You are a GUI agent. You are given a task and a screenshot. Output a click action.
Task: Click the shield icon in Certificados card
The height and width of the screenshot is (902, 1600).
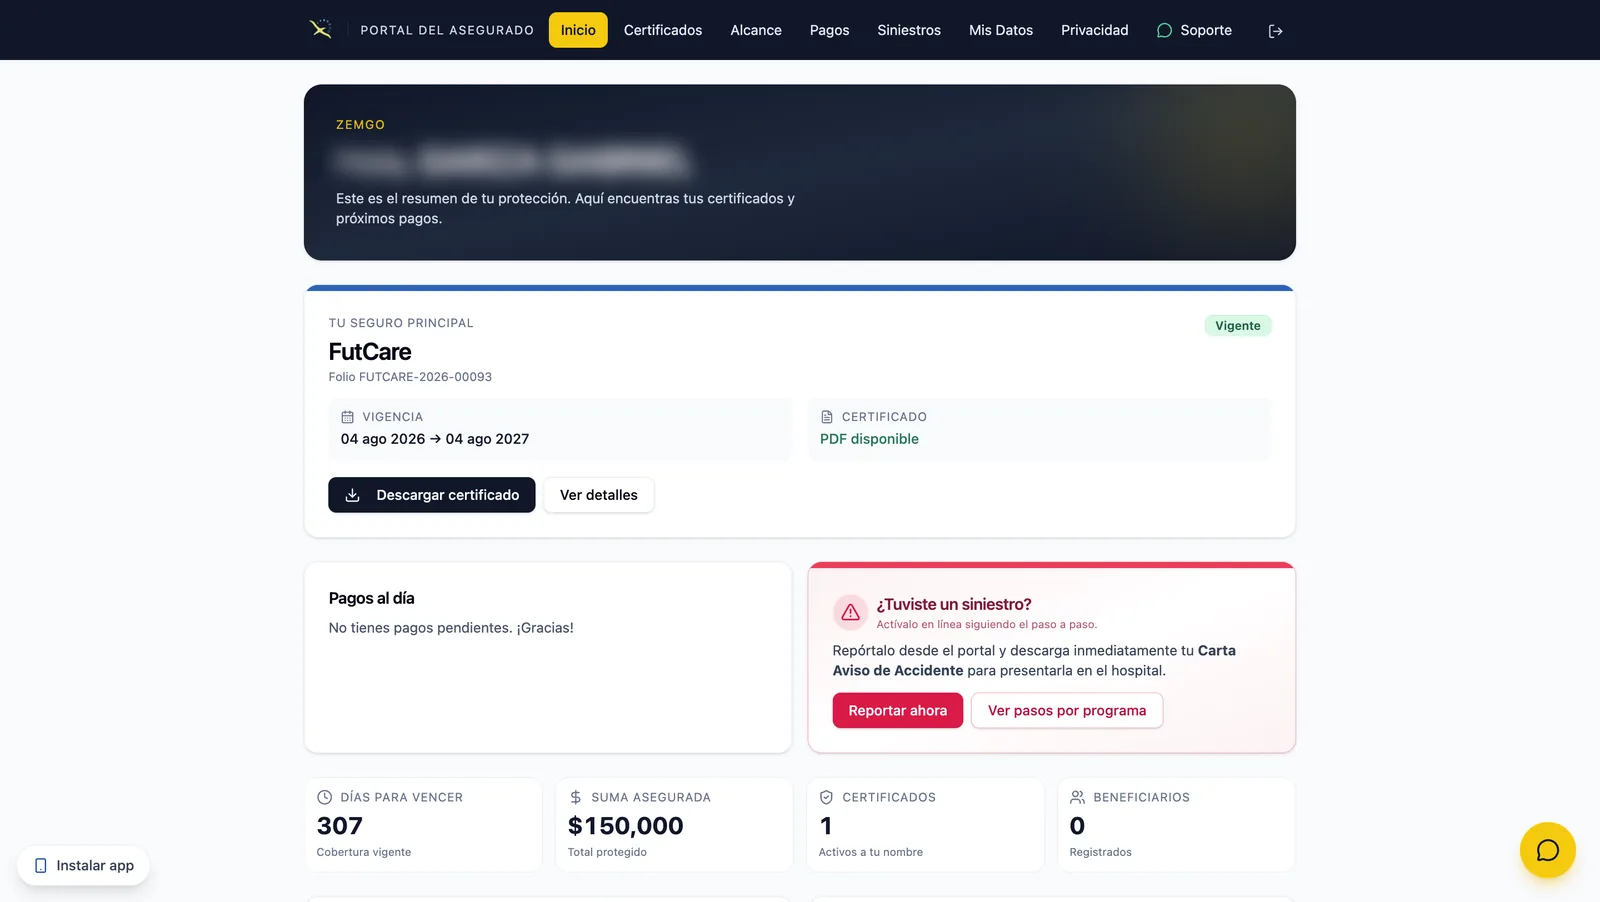pyautogui.click(x=826, y=797)
